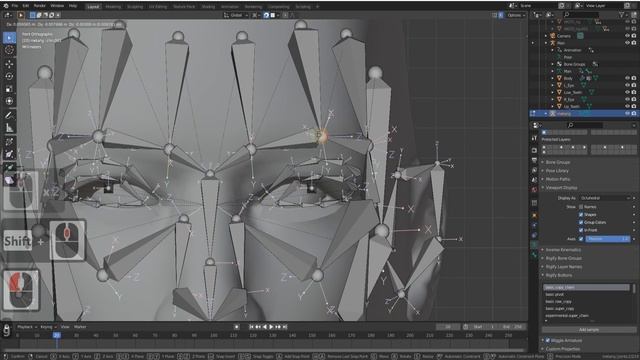Hide the Camera object with its eye icon
640x360 pixels.
[627, 36]
